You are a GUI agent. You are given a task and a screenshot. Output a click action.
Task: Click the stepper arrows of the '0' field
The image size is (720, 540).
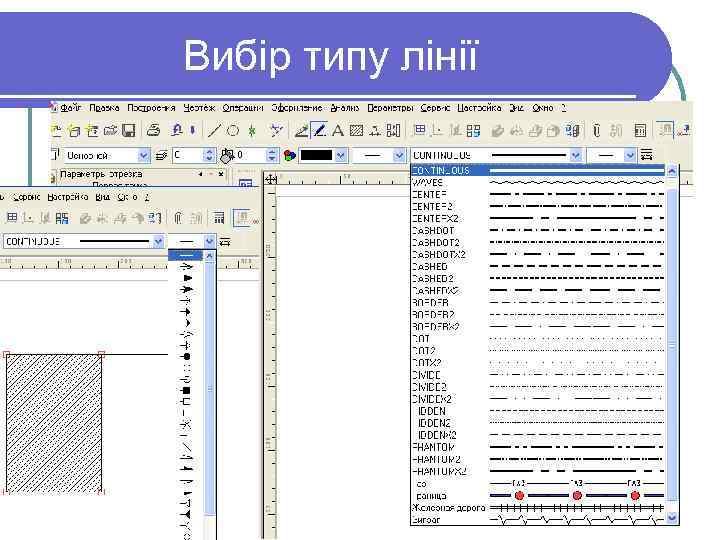[x=272, y=156]
